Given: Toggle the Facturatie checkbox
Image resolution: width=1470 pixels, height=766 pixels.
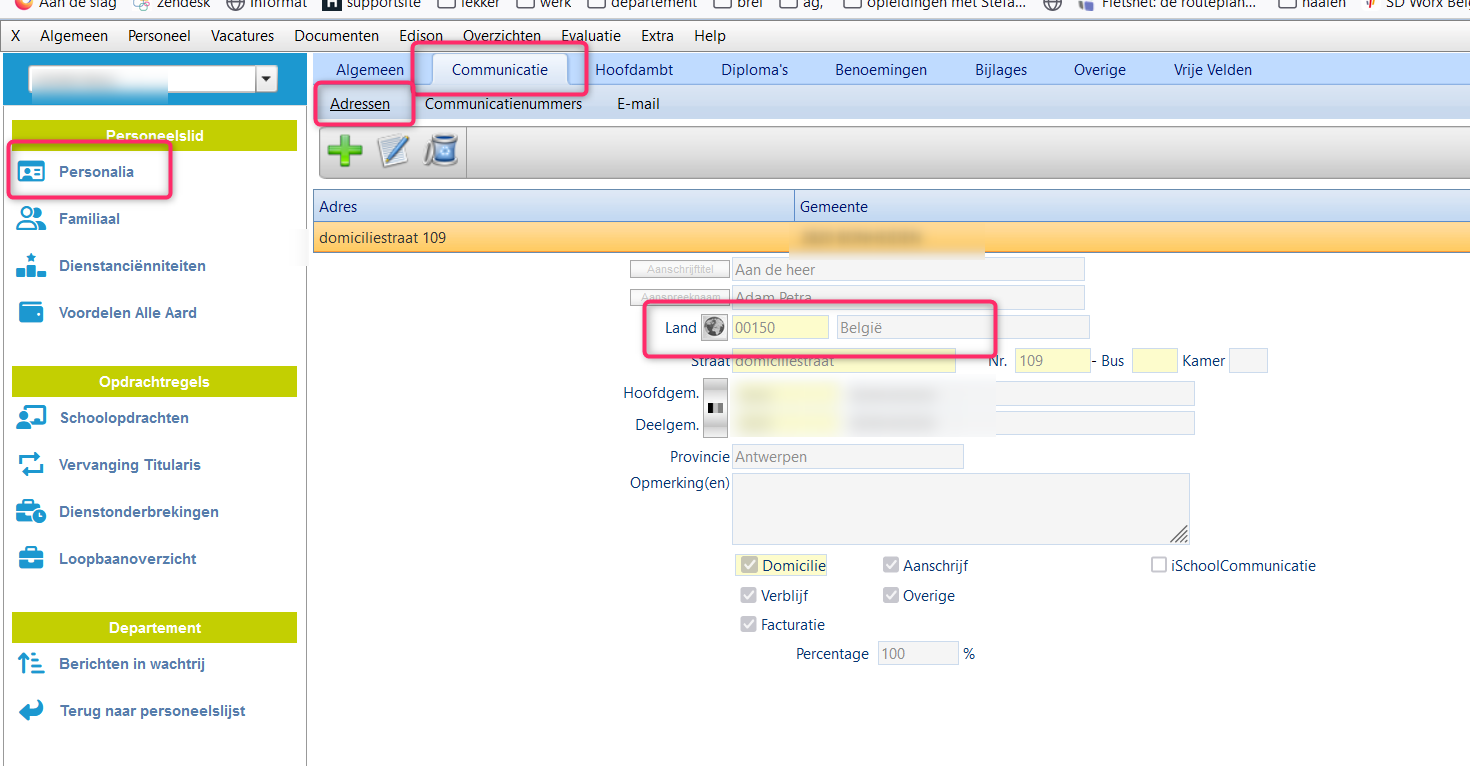Looking at the screenshot, I should (748, 625).
